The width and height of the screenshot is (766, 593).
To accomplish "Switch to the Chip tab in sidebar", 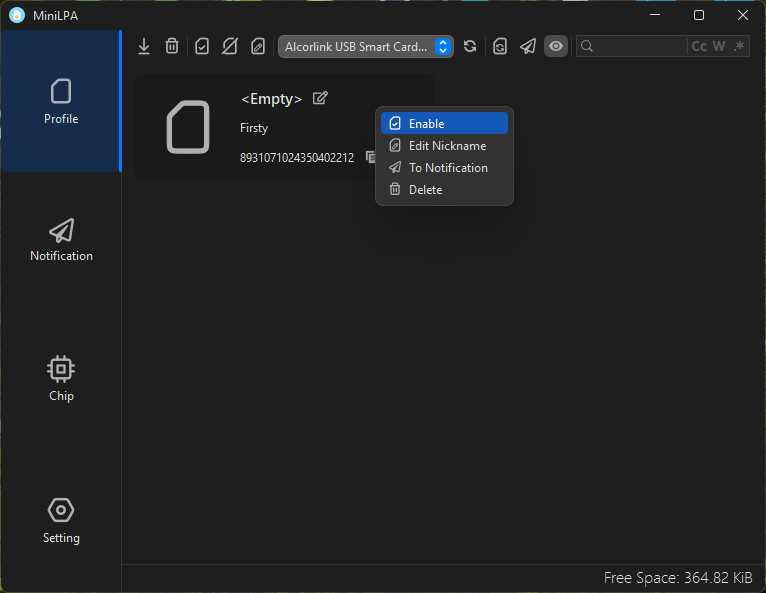I will (x=61, y=378).
